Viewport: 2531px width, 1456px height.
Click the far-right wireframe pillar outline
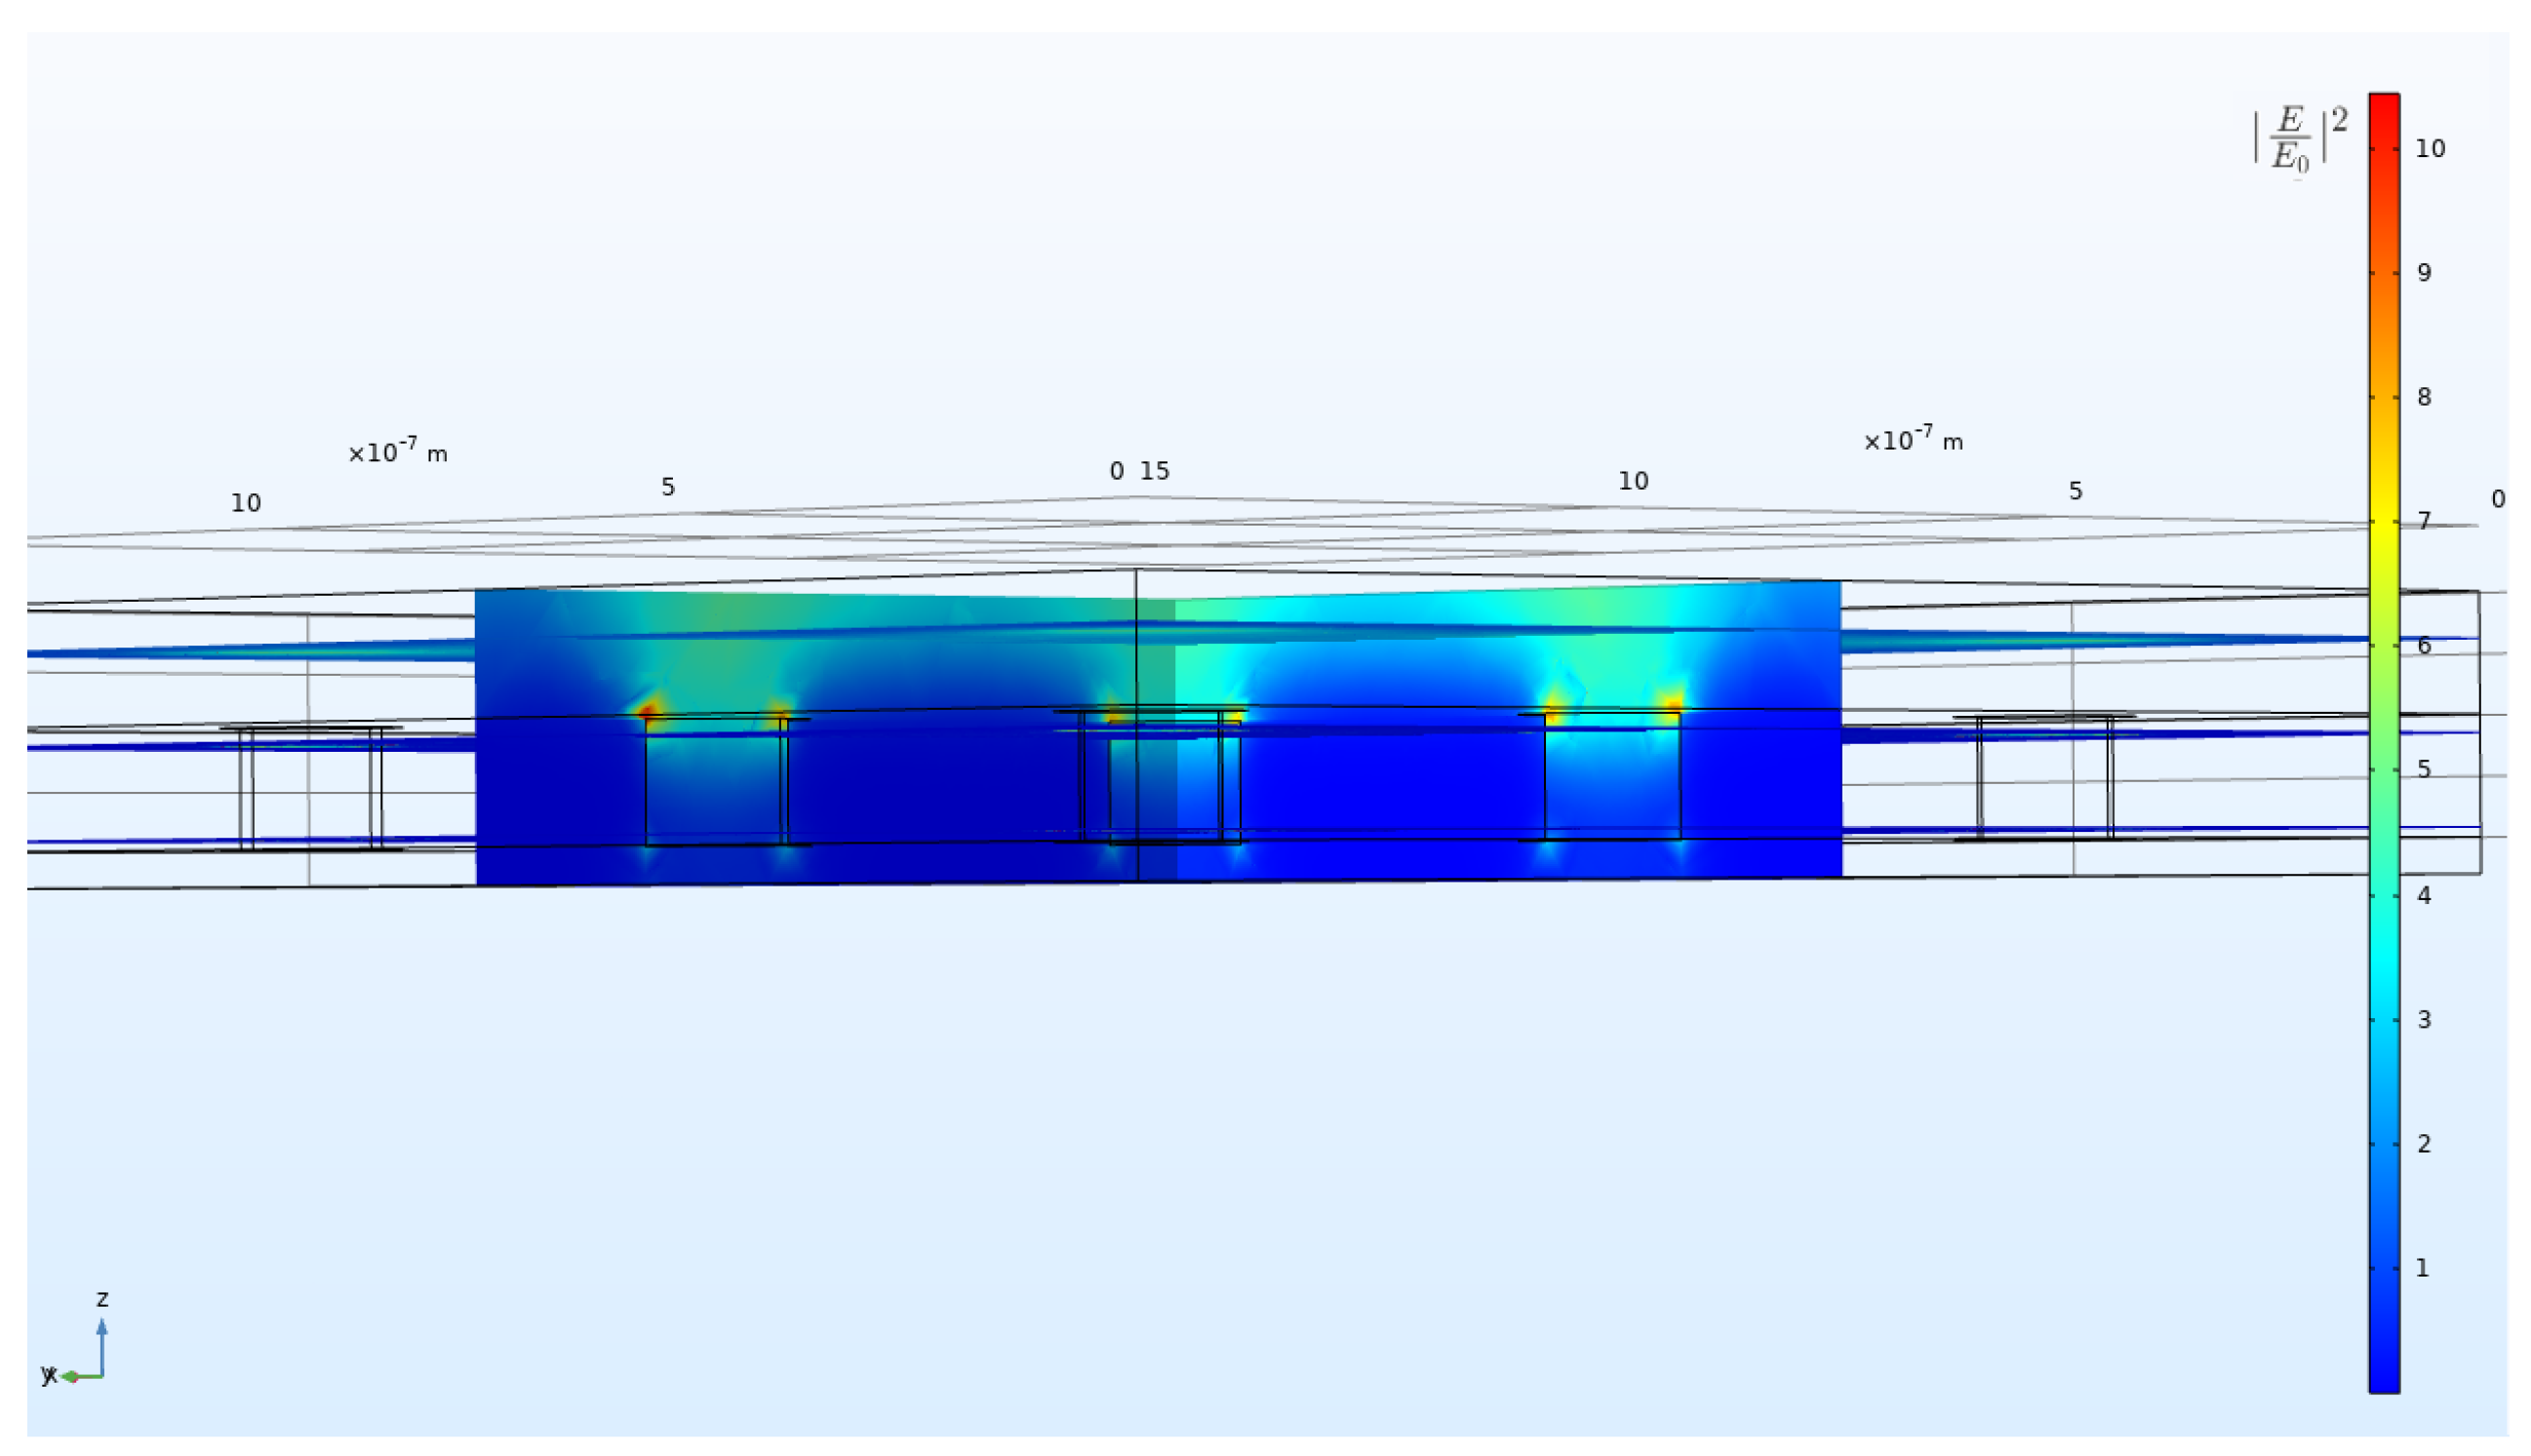click(2045, 778)
